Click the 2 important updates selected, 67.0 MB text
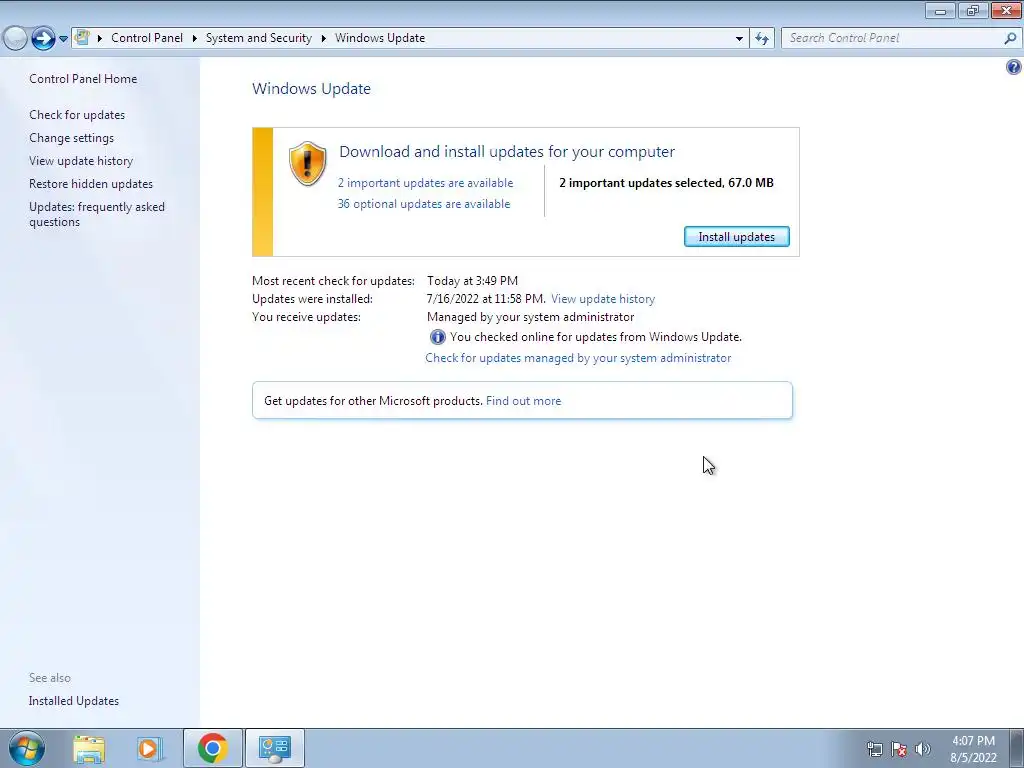1024x768 pixels. 666,183
